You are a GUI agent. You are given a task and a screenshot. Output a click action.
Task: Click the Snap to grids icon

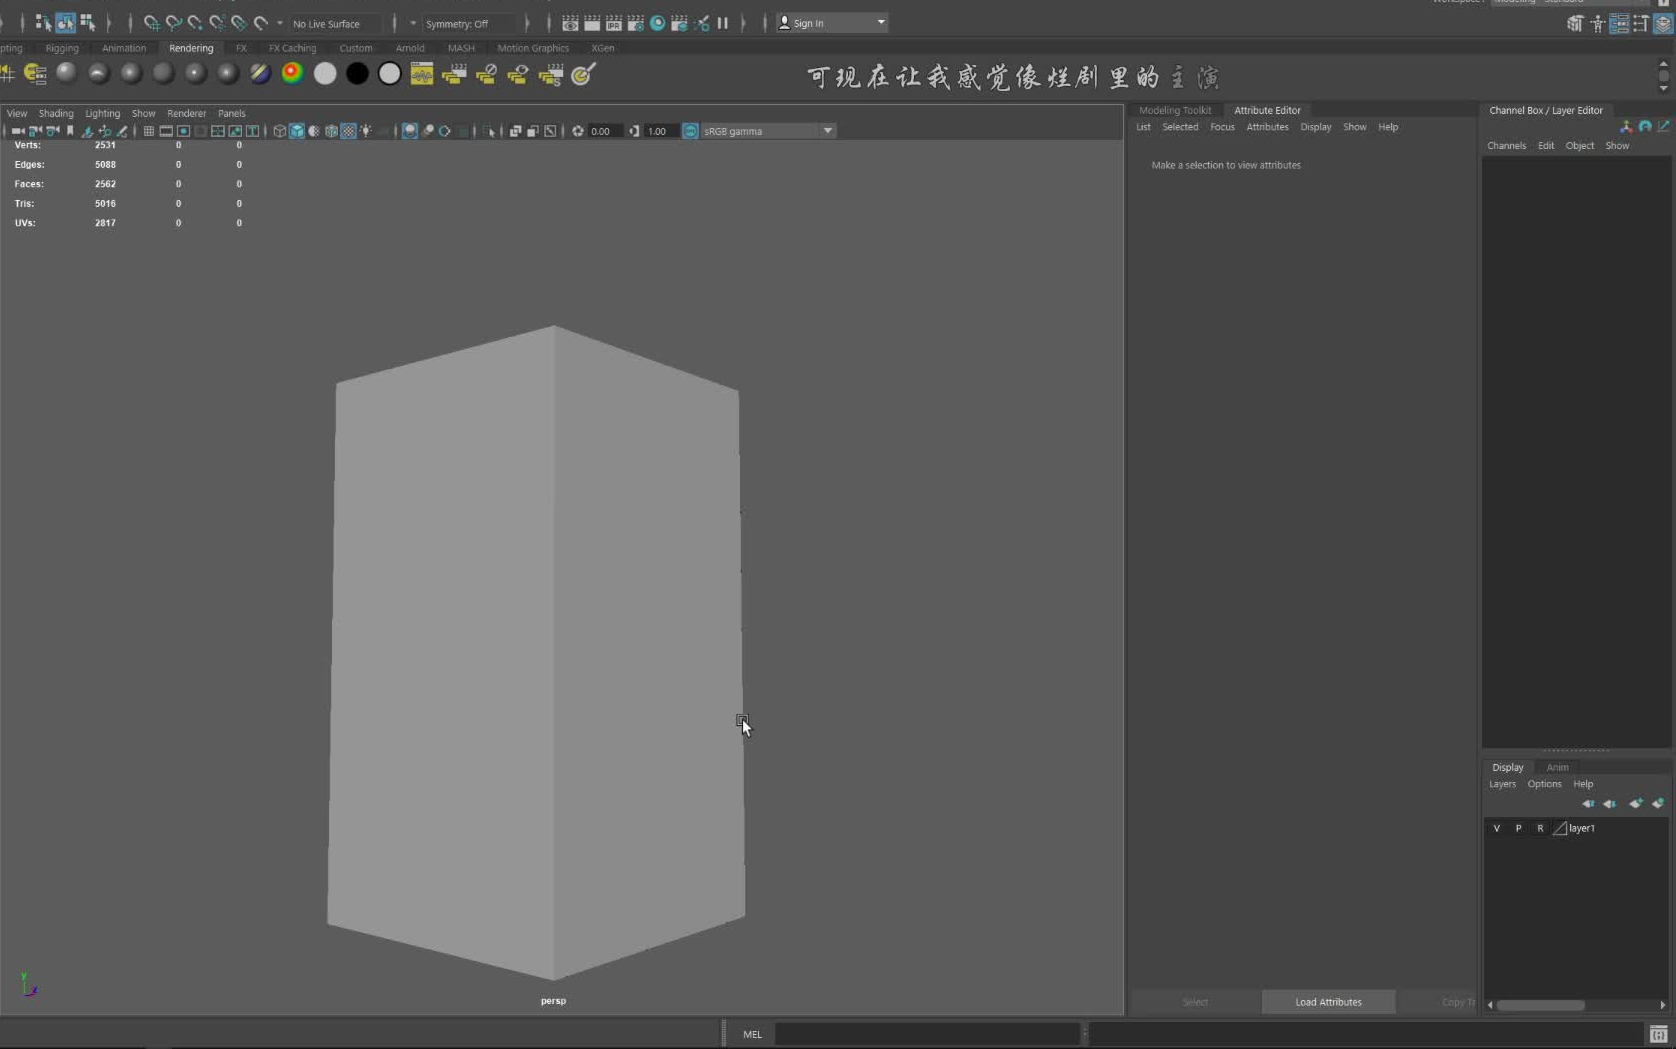151,23
